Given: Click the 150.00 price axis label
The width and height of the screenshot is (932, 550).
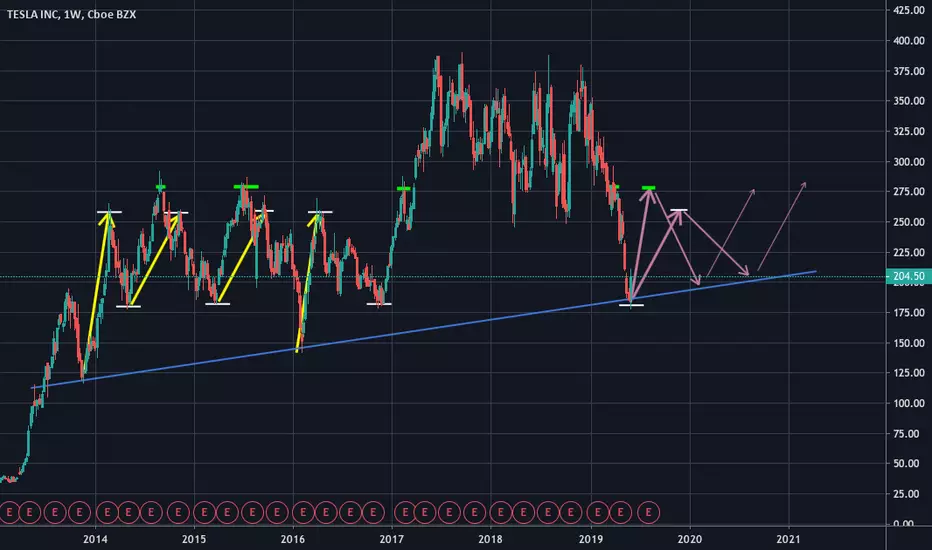Looking at the screenshot, I should tap(909, 343).
